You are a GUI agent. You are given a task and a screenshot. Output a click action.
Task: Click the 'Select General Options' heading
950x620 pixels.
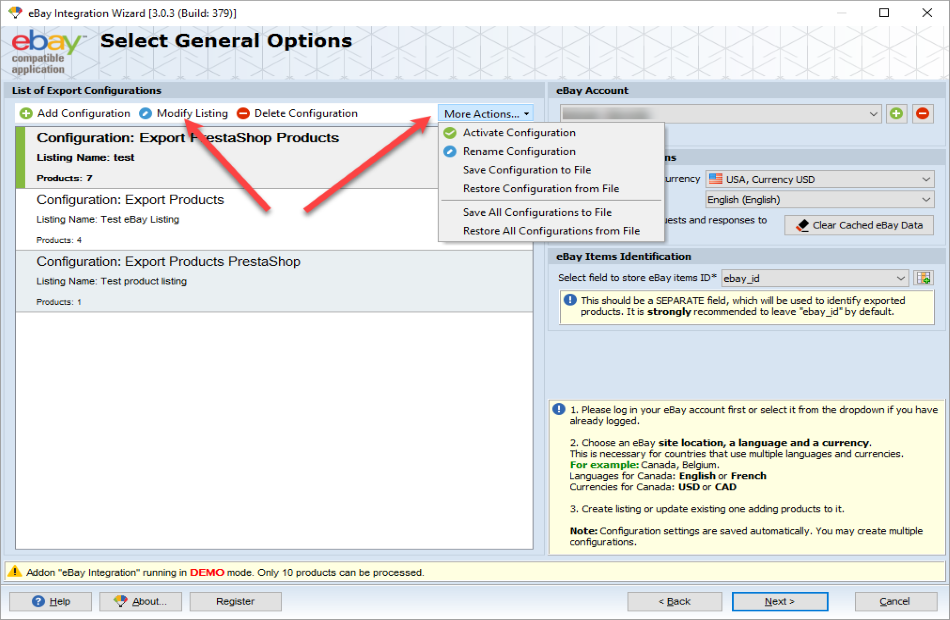pos(226,41)
